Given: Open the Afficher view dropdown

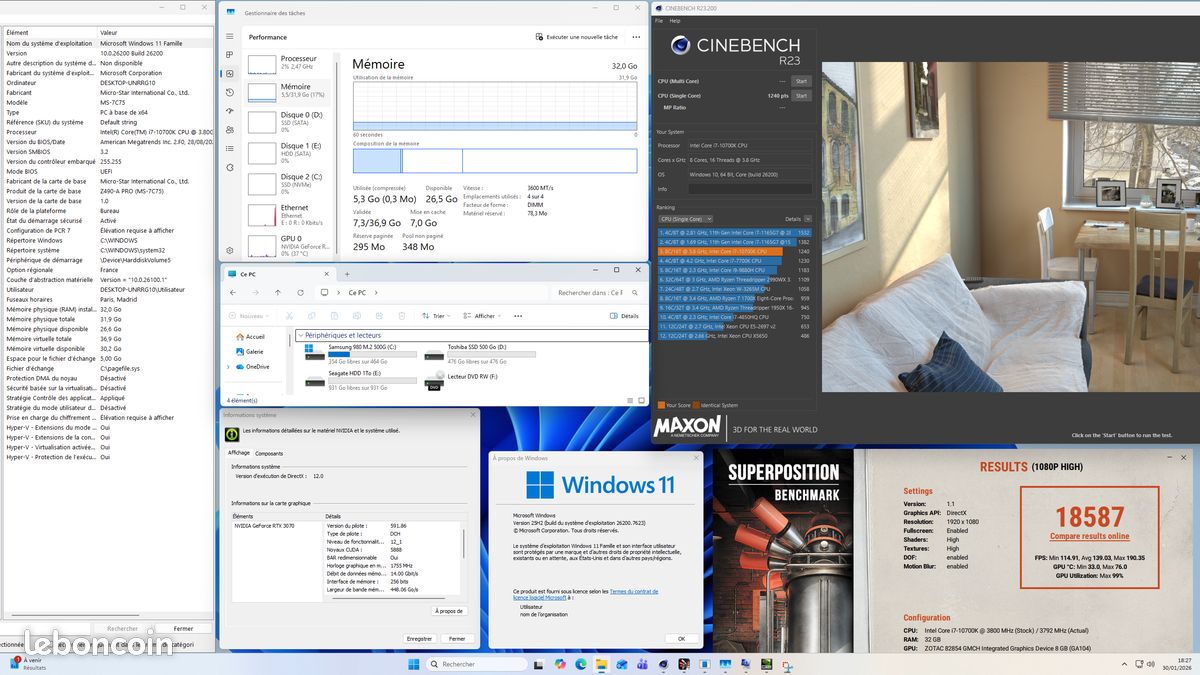Looking at the screenshot, I should click(x=483, y=316).
